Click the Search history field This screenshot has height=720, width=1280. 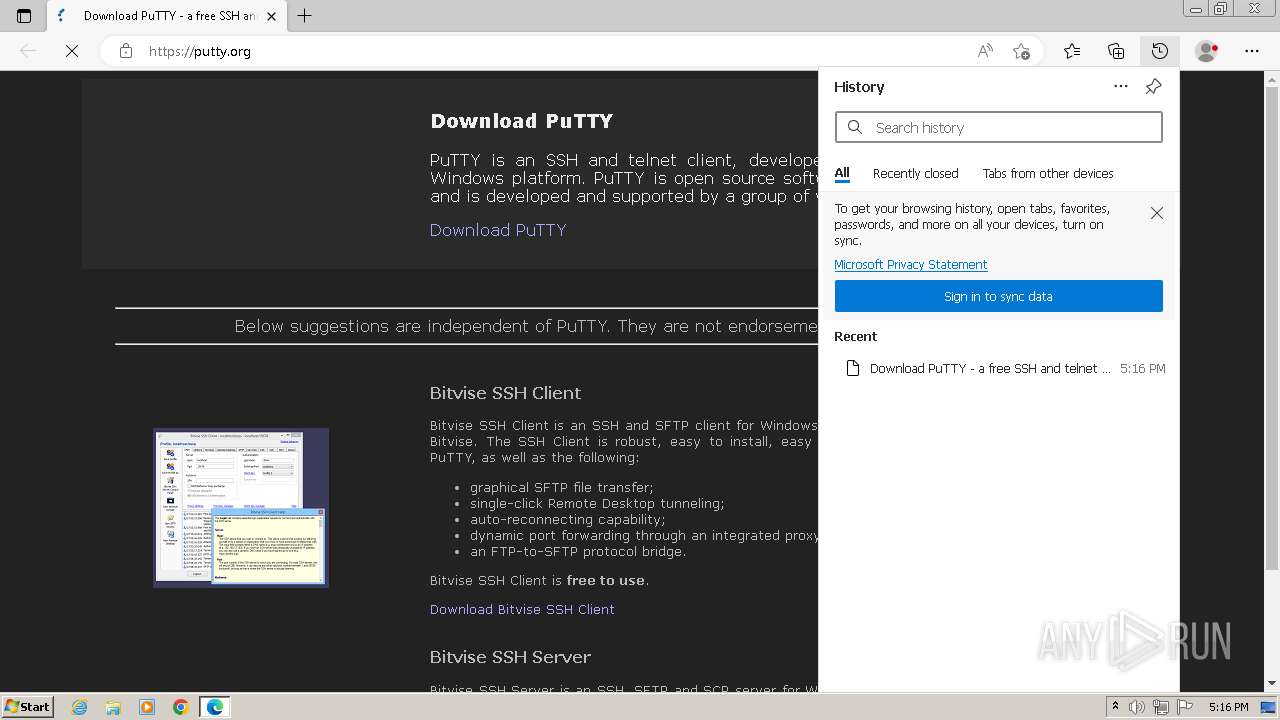(998, 127)
